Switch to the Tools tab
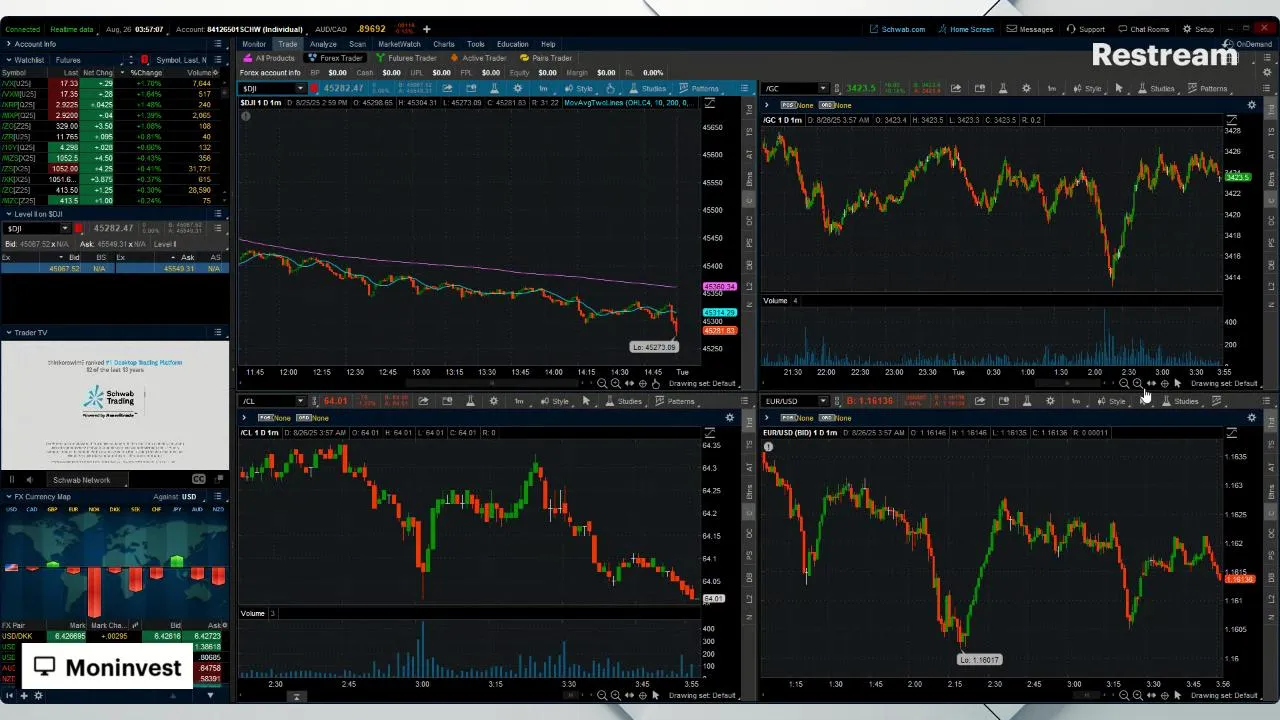This screenshot has height=720, width=1280. pyautogui.click(x=476, y=44)
